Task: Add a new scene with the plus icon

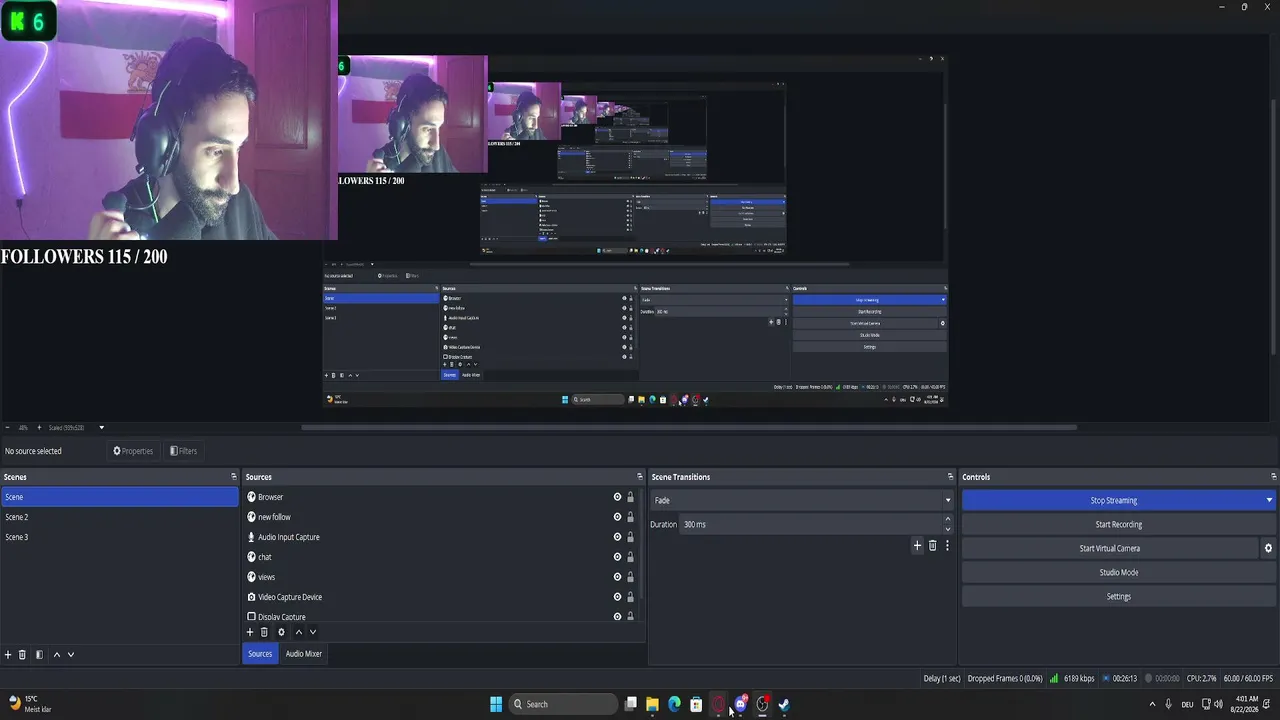Action: [x=8, y=655]
